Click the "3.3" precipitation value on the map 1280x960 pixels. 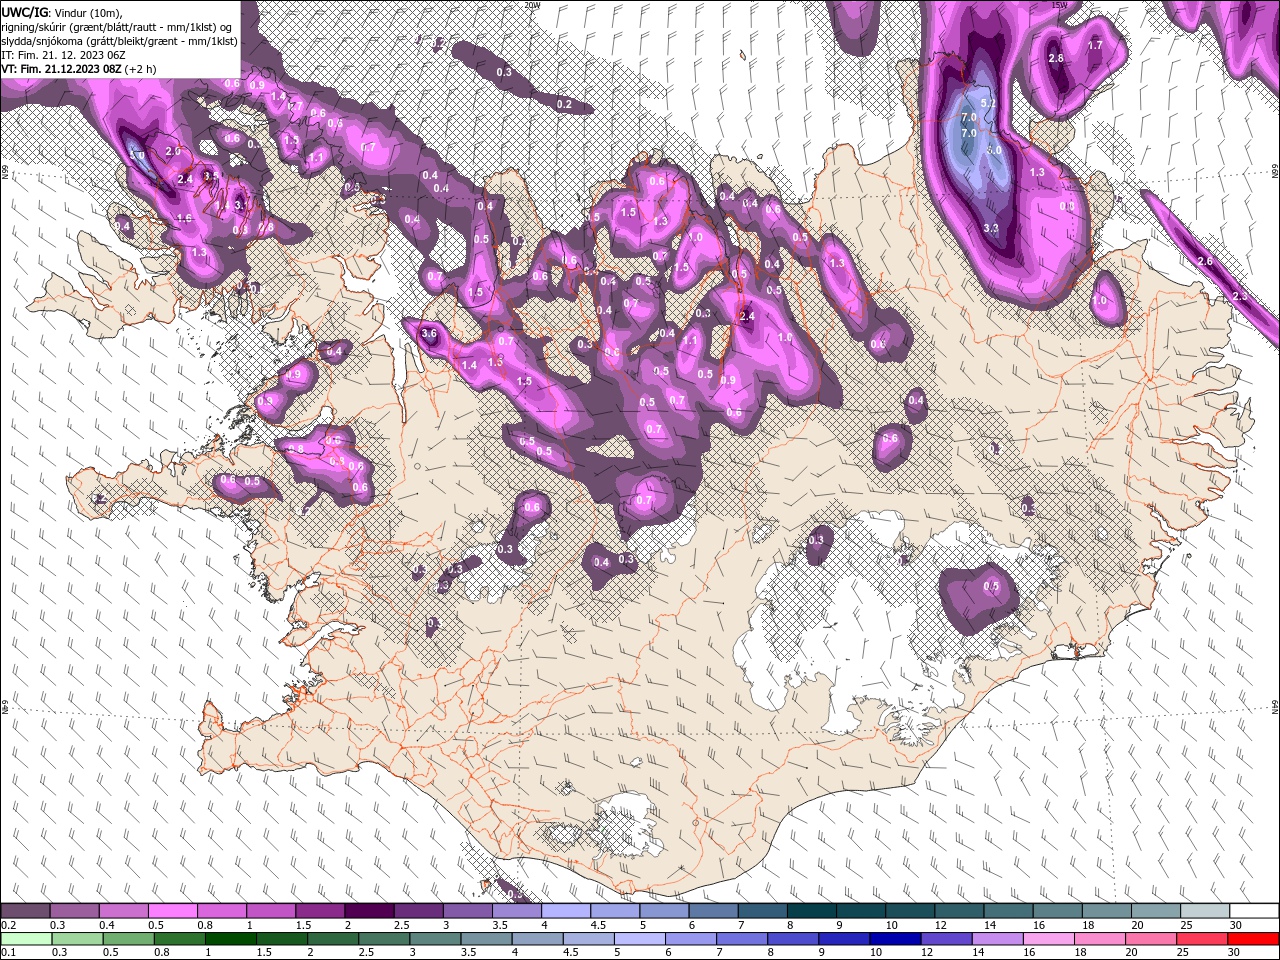991,228
